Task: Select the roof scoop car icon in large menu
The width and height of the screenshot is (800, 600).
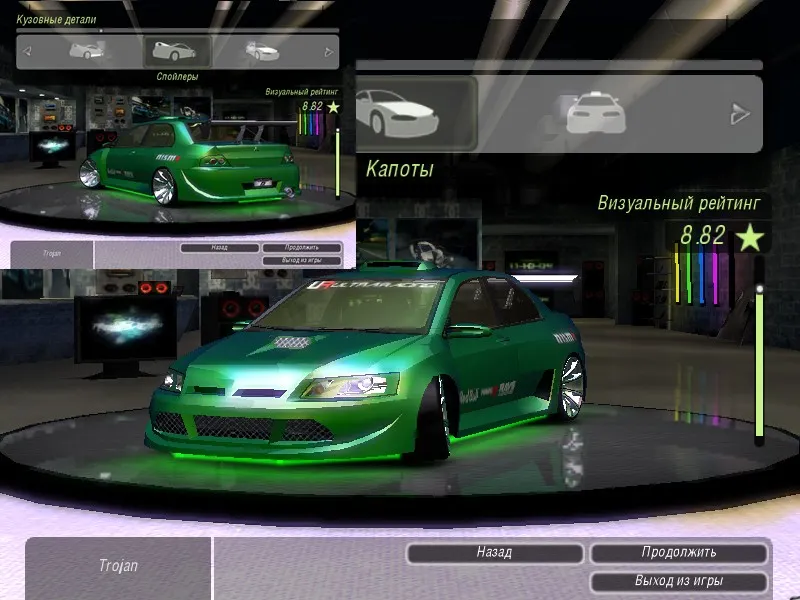Action: pos(595,112)
